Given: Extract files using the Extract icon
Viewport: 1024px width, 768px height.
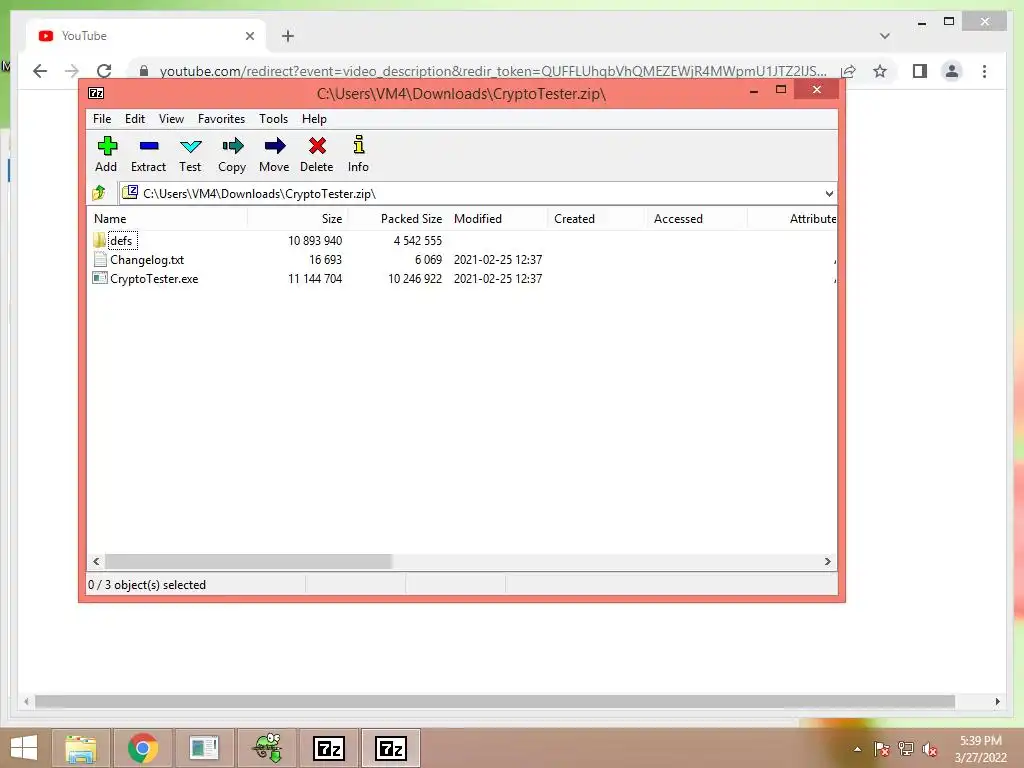Looking at the screenshot, I should click(x=148, y=146).
